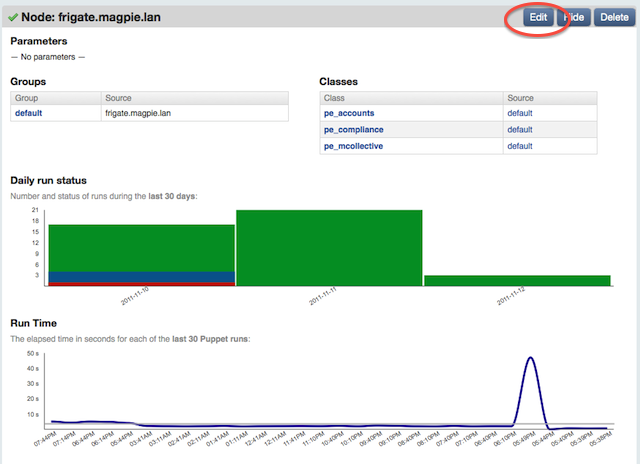Click the red segment of the 2011-11-10 bar
This screenshot has width=640, height=464.
coord(141,284)
